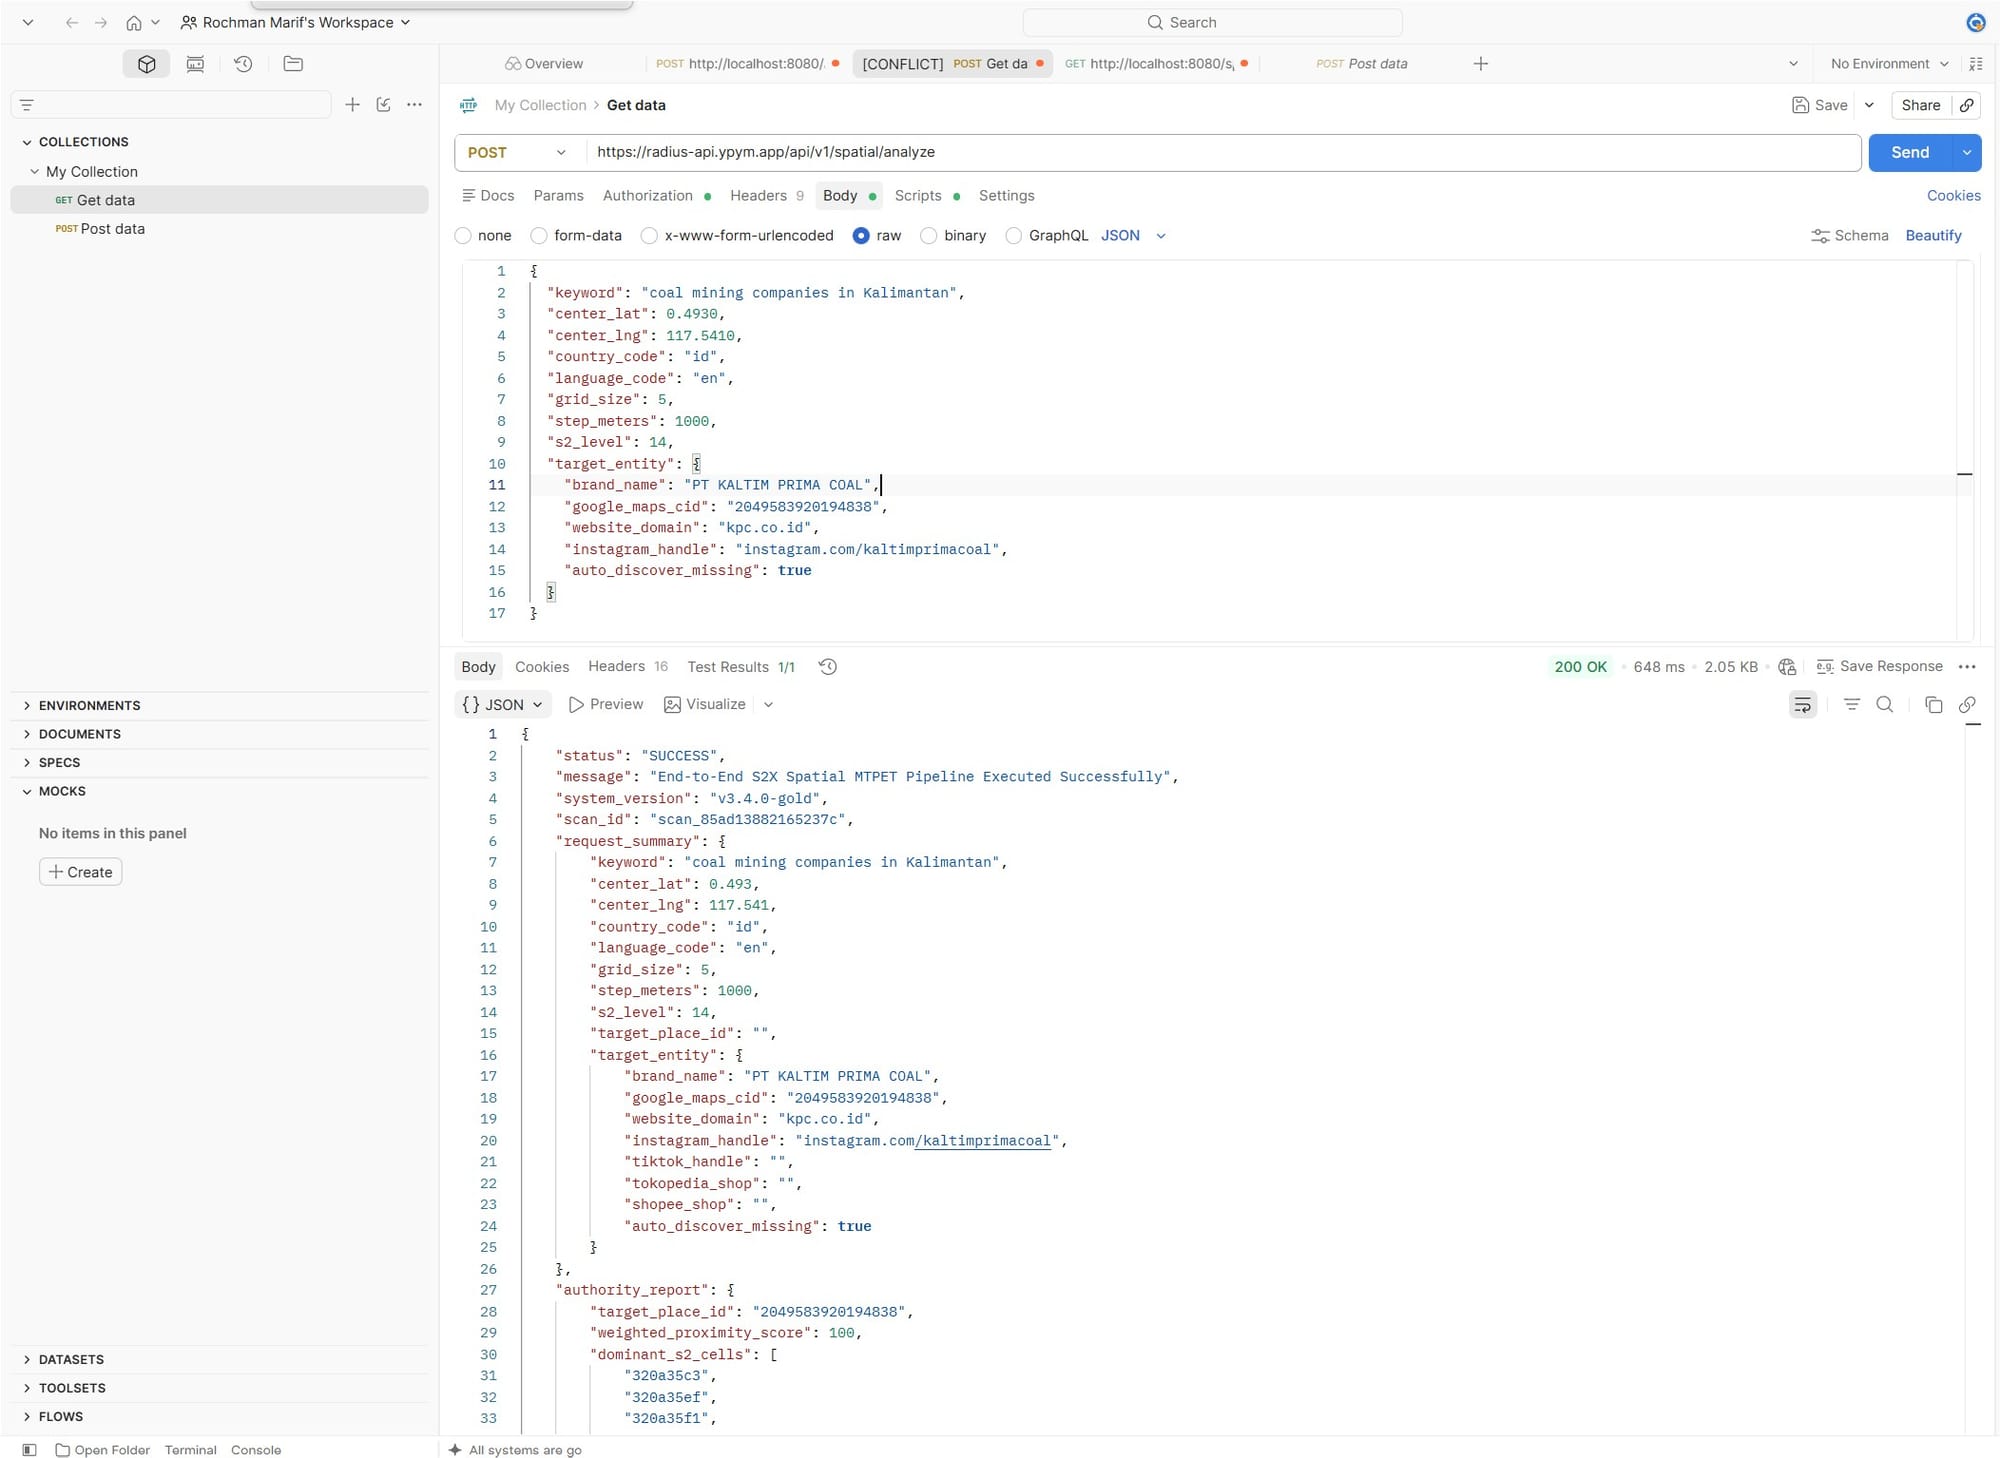
Task: Click the global Search bar
Action: coord(1212,23)
